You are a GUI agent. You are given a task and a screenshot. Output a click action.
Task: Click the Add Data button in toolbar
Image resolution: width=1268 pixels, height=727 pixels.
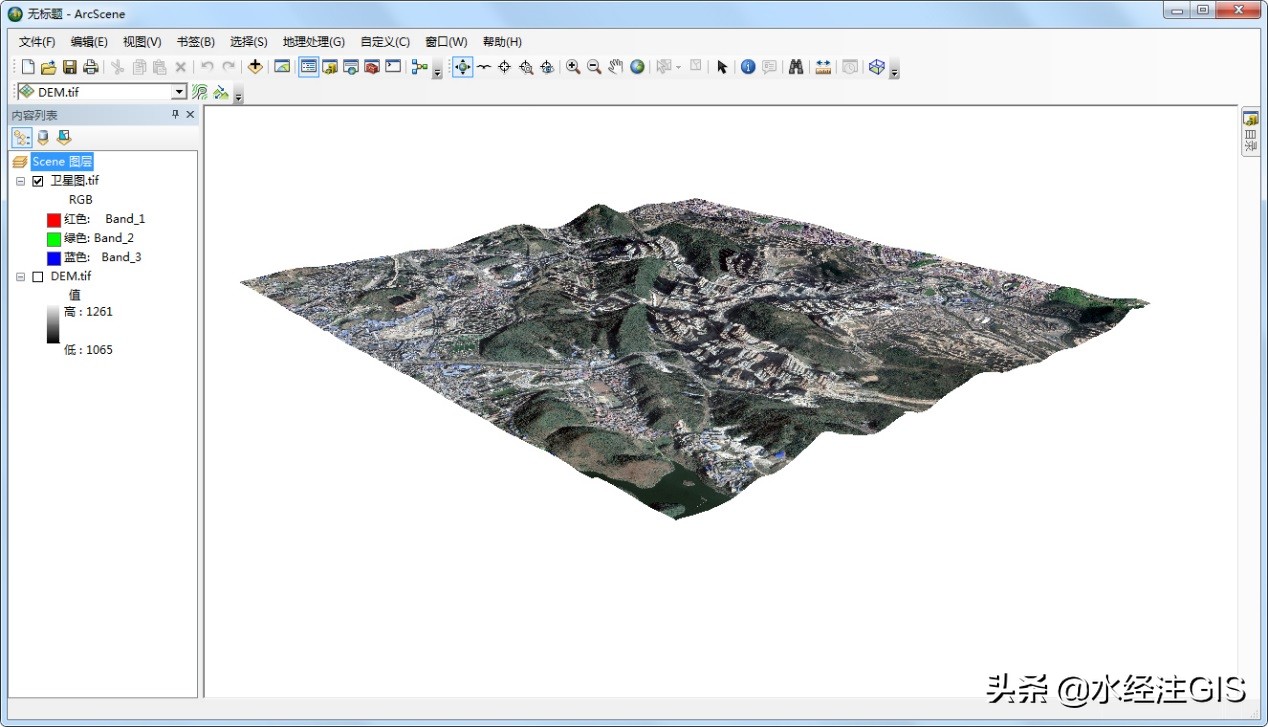(255, 67)
